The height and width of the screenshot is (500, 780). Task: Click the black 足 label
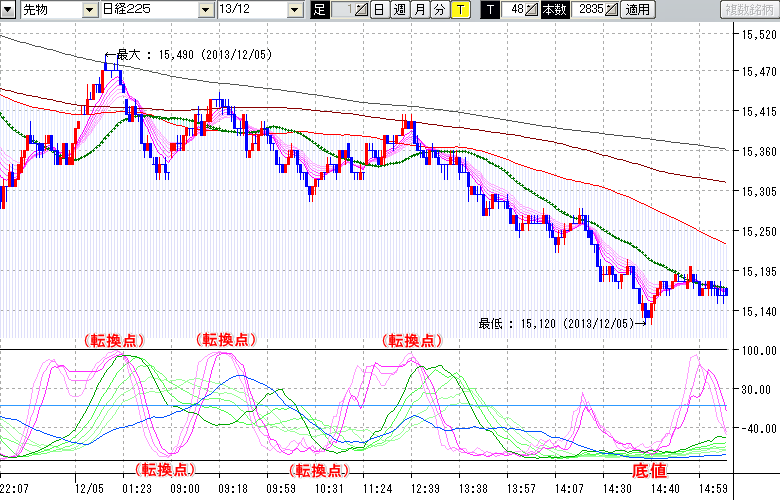[x=319, y=10]
